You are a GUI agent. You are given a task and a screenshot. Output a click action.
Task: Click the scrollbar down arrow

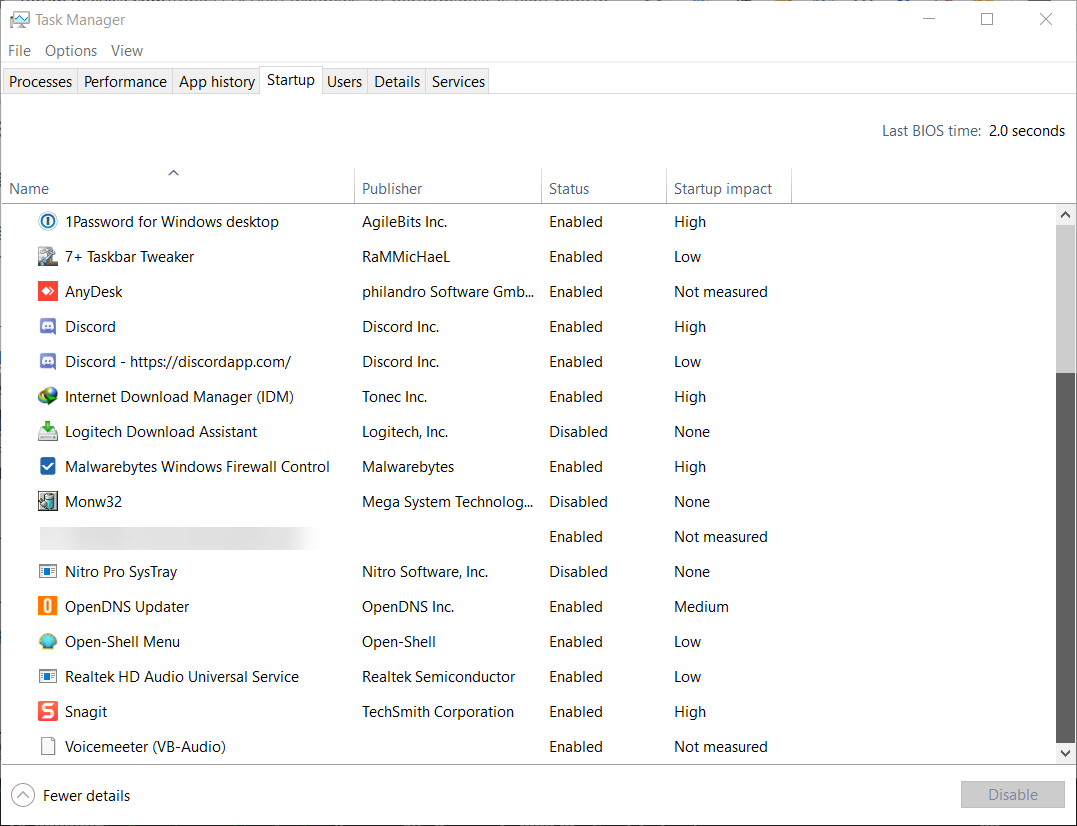(1065, 753)
